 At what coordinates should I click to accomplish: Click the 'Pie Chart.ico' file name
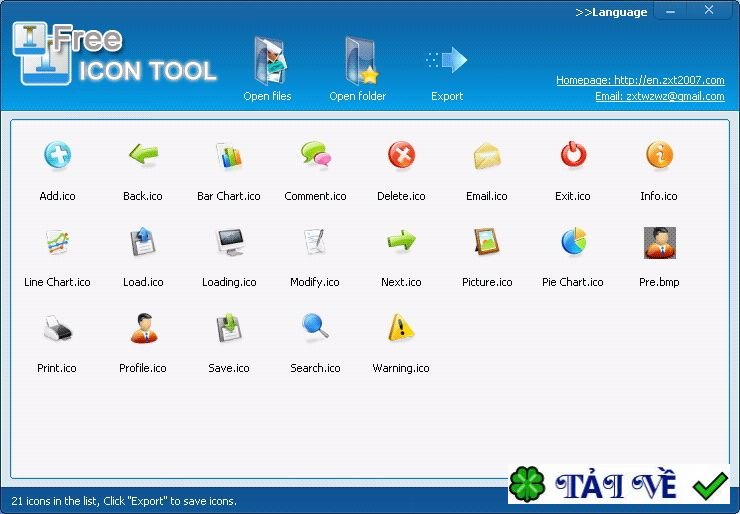pyautogui.click(x=573, y=282)
